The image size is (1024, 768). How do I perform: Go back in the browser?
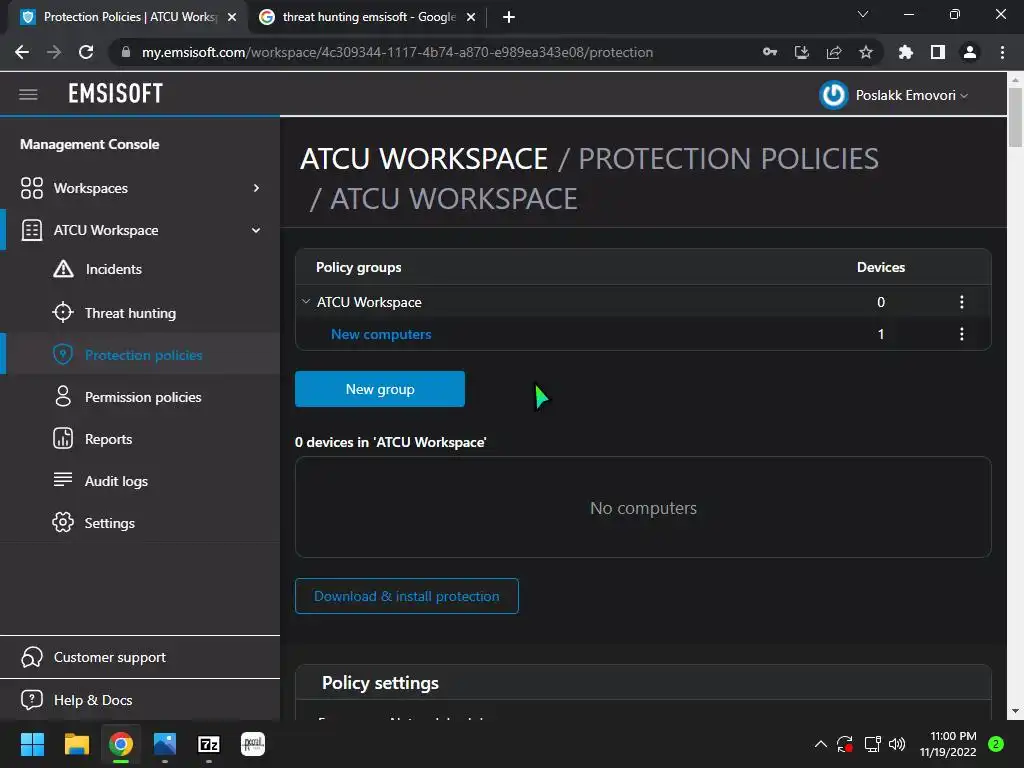pyautogui.click(x=22, y=52)
